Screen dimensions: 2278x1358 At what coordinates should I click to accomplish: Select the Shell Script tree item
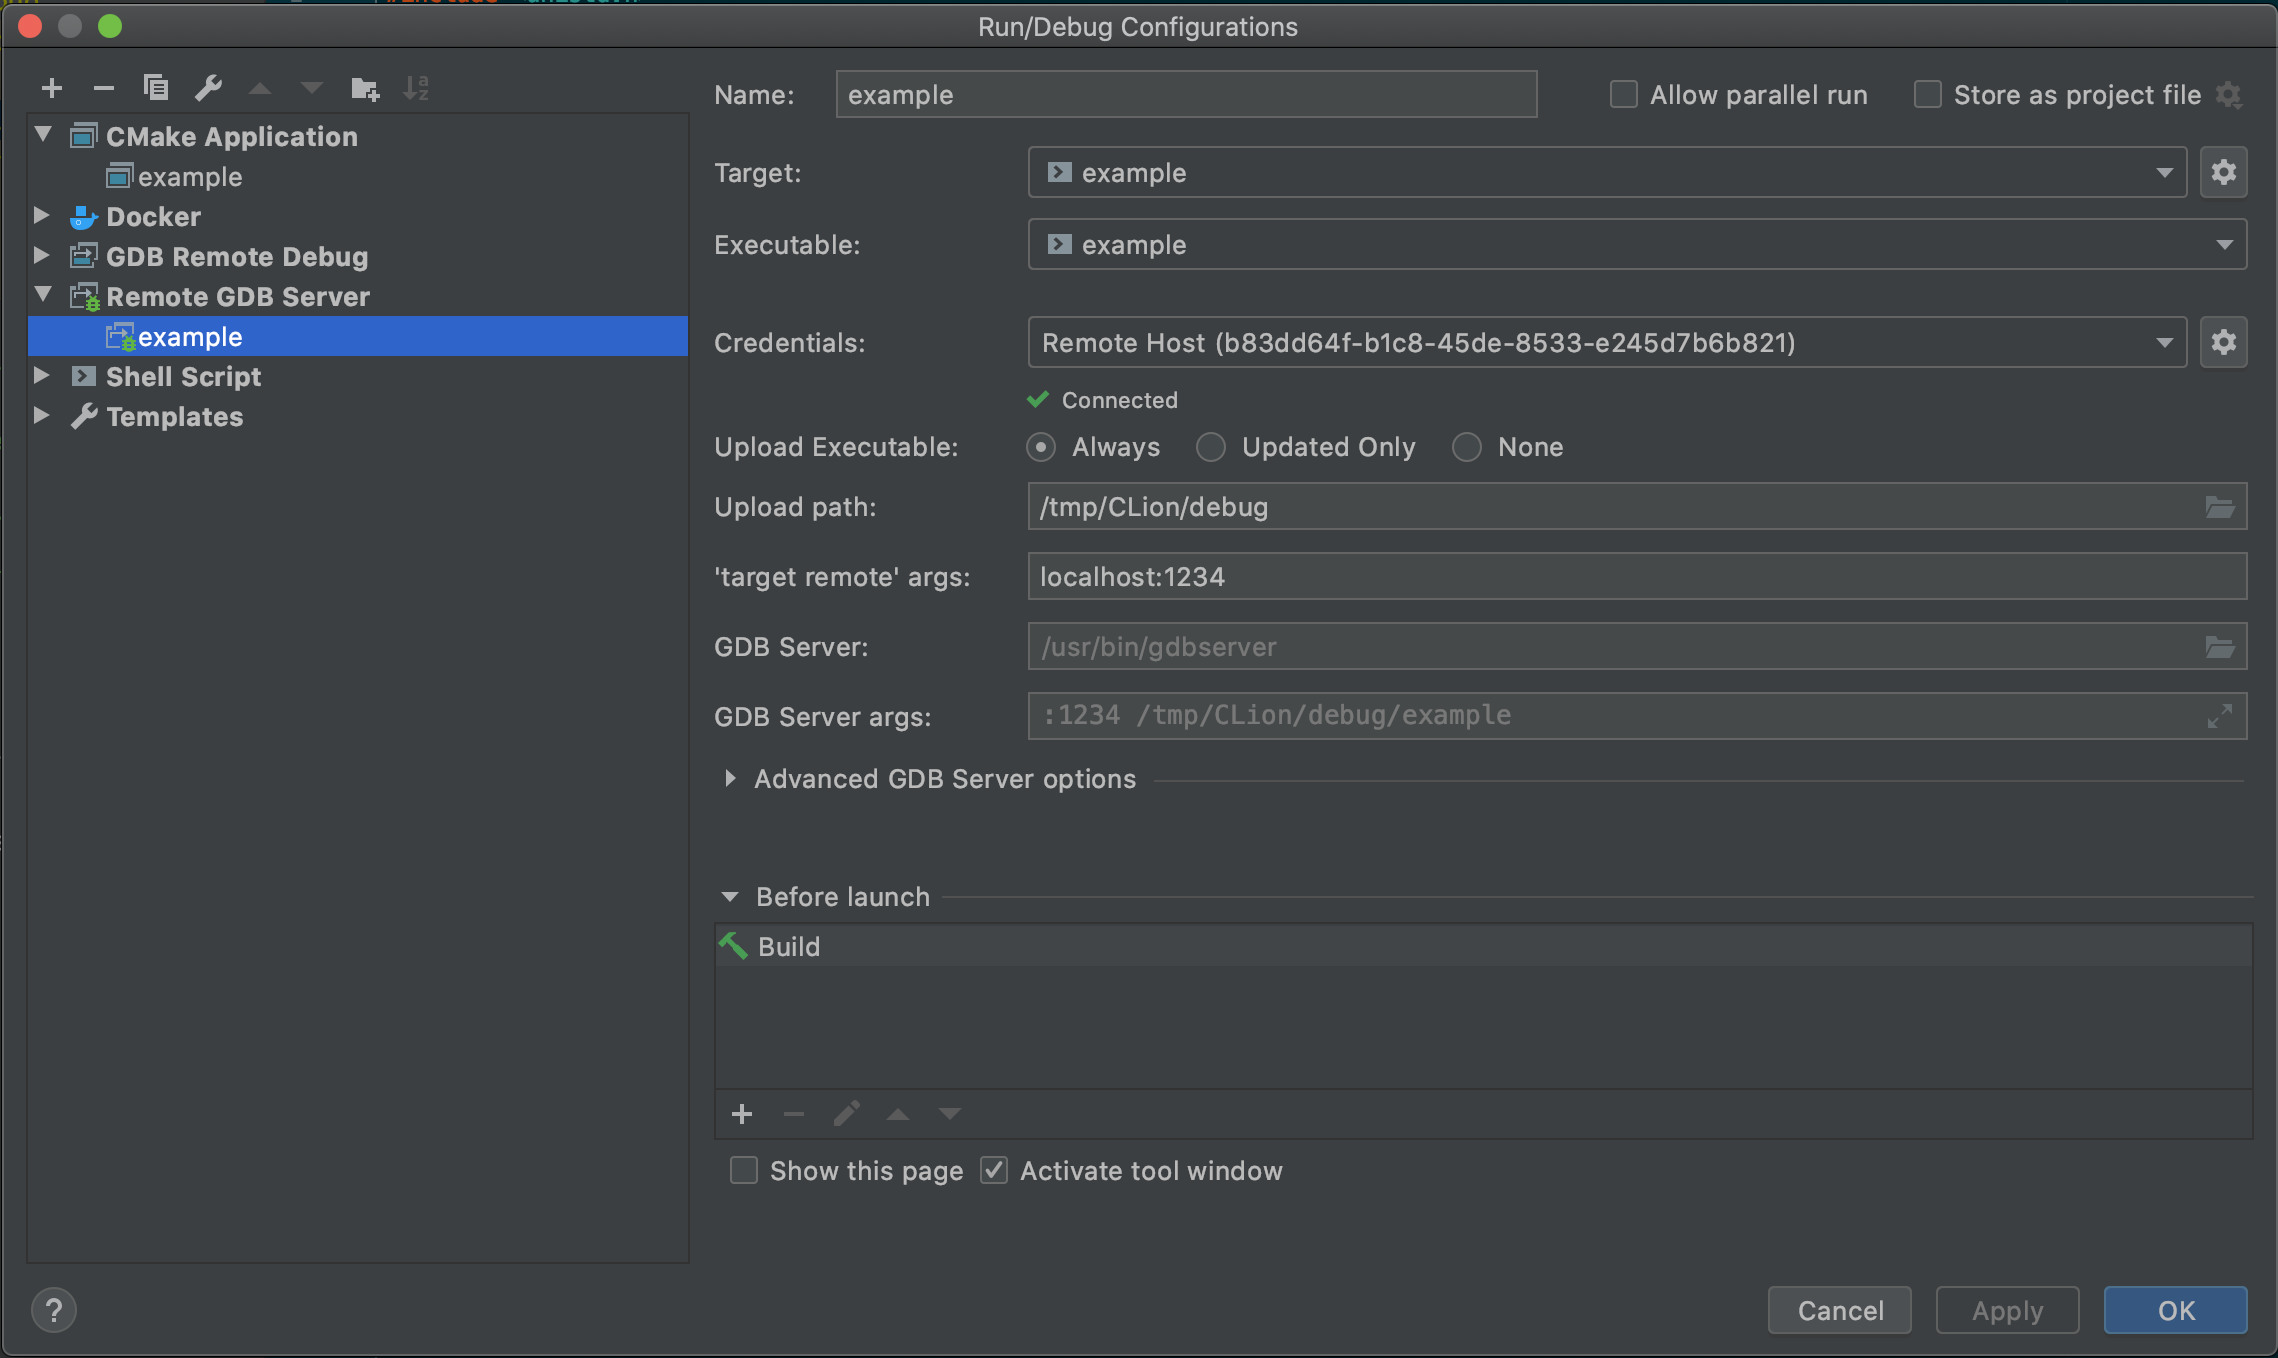[x=183, y=377]
